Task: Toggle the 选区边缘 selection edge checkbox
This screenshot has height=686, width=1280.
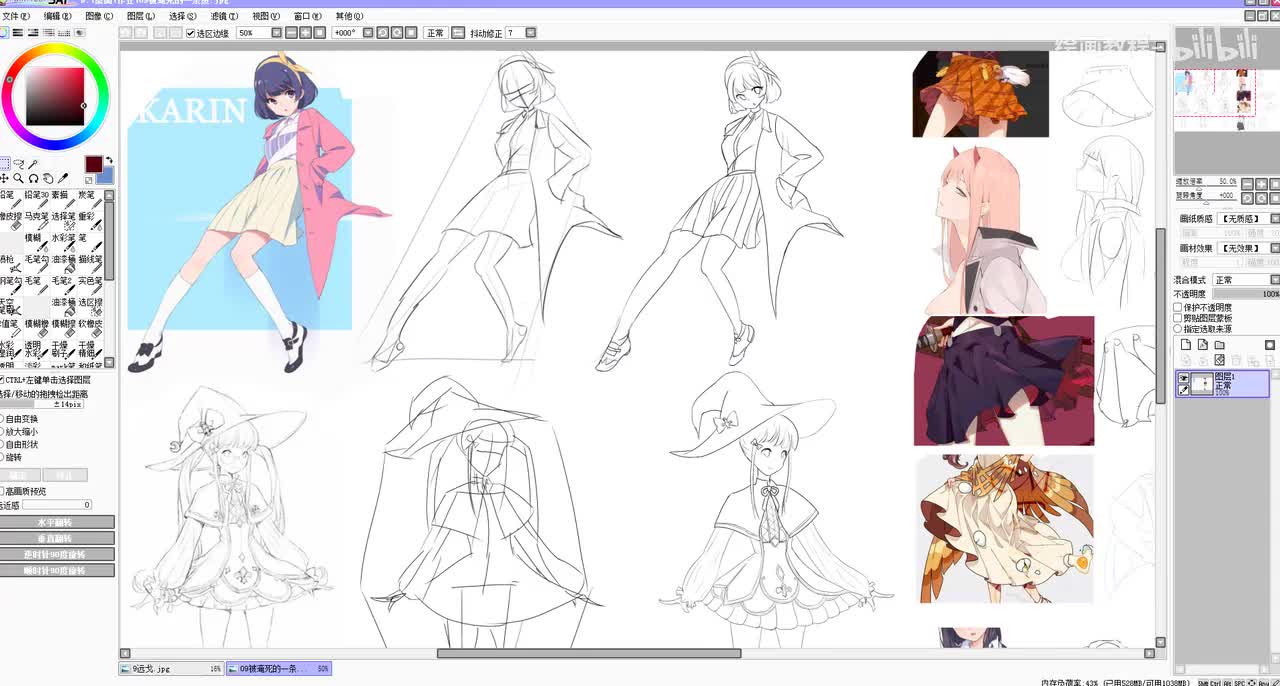Action: click(x=191, y=33)
